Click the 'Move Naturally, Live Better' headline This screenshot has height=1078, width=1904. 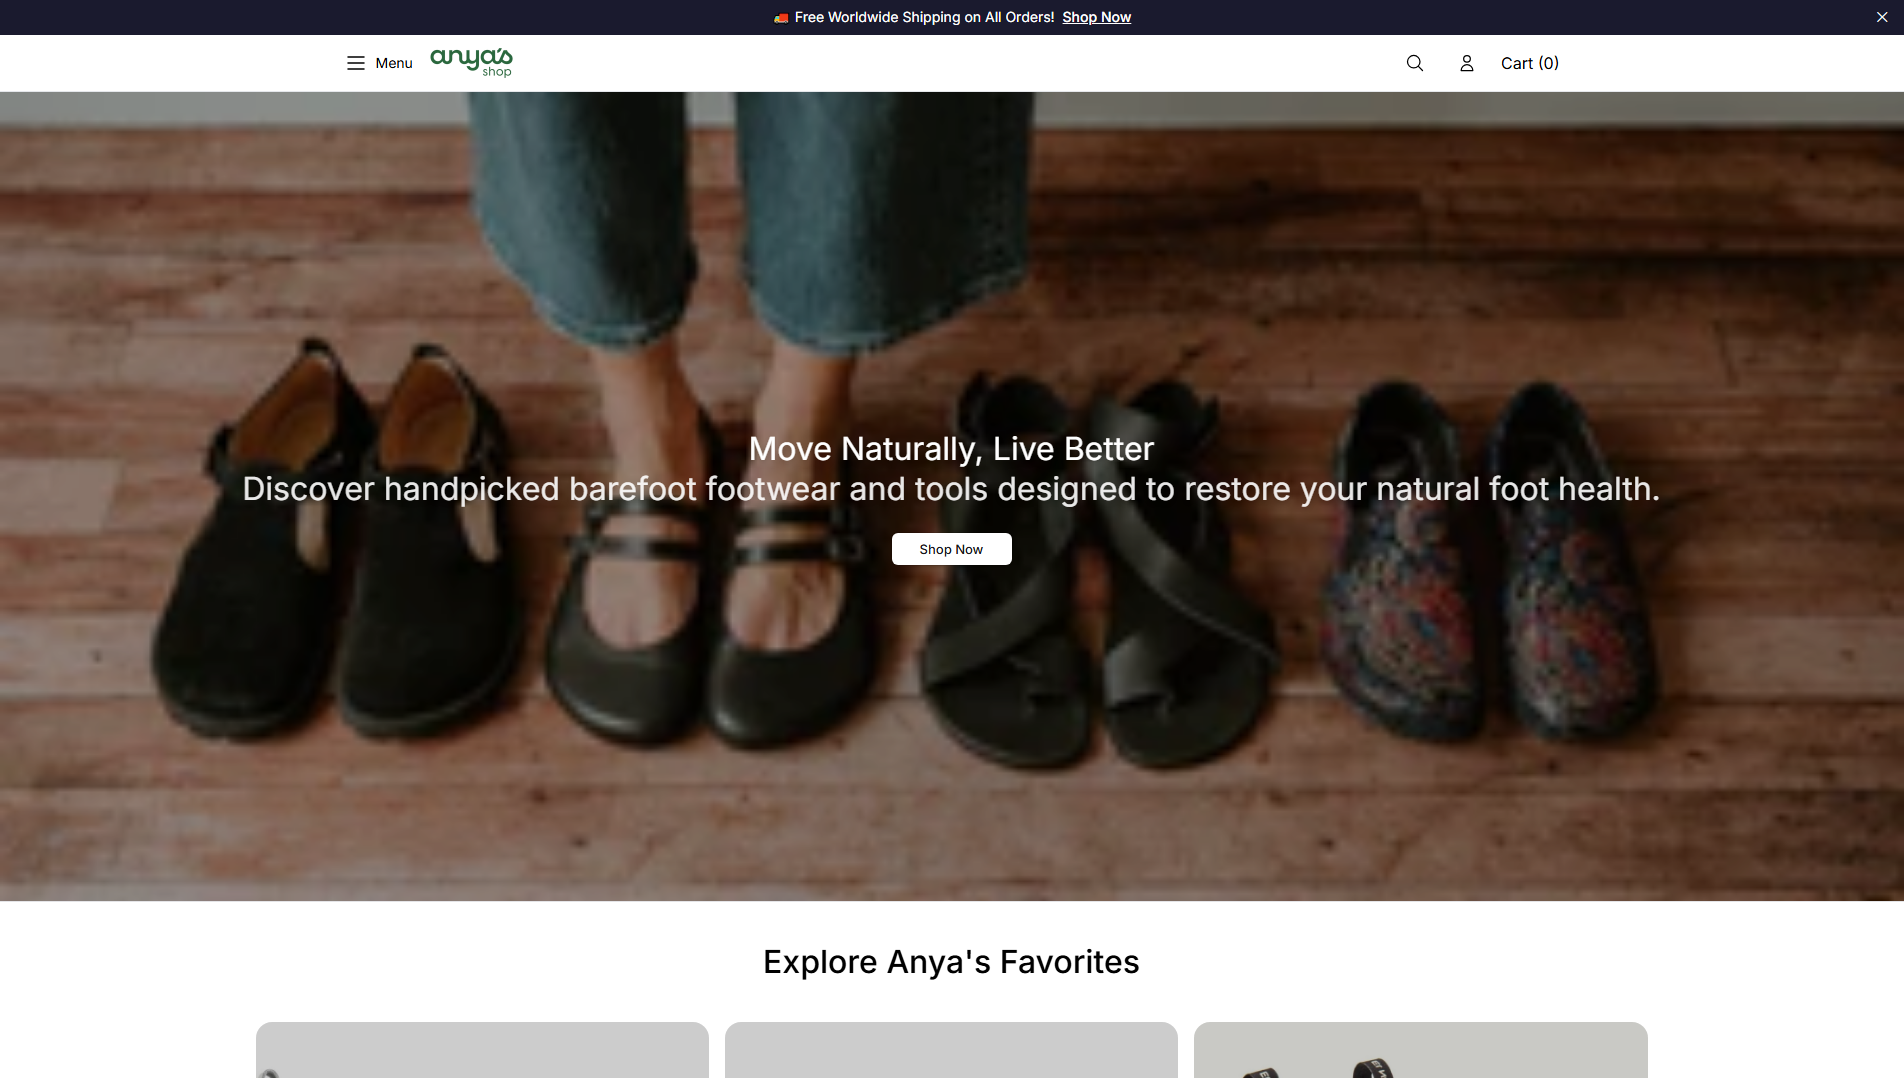(951, 449)
